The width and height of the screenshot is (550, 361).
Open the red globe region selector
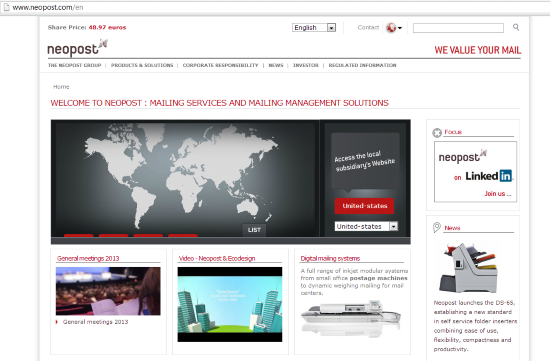tap(394, 27)
